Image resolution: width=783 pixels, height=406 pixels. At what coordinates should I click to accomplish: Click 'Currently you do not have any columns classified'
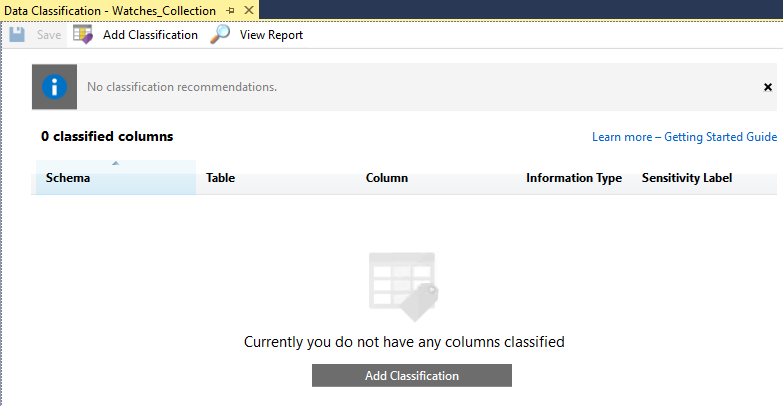tap(404, 342)
